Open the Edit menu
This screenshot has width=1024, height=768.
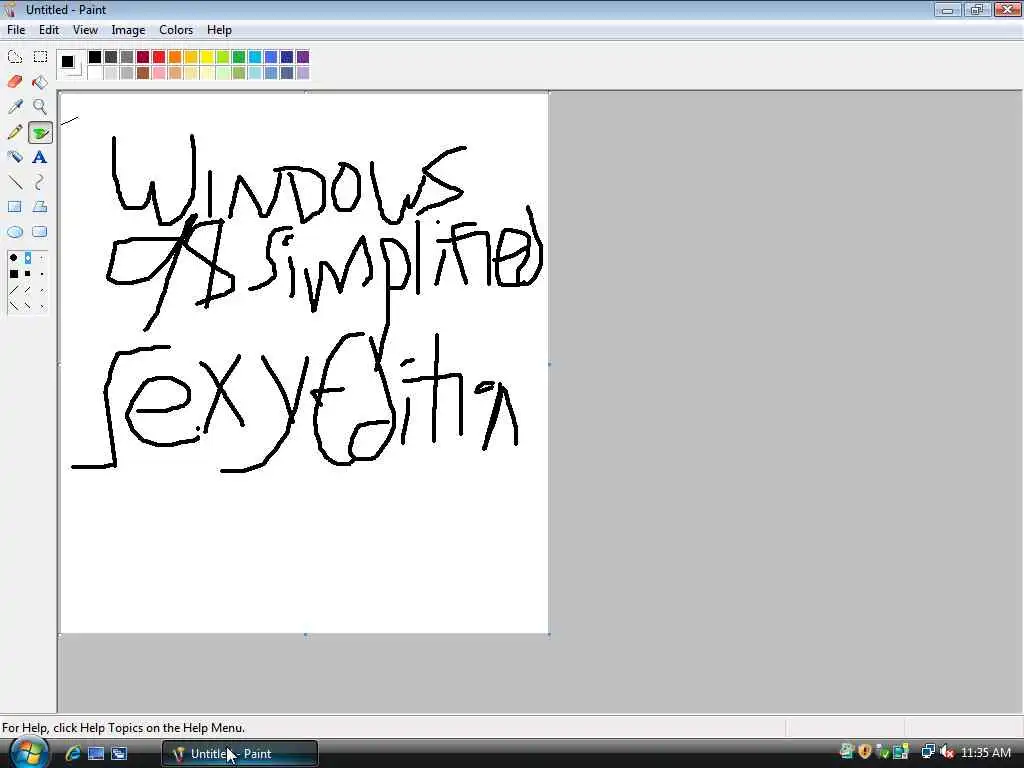48,30
